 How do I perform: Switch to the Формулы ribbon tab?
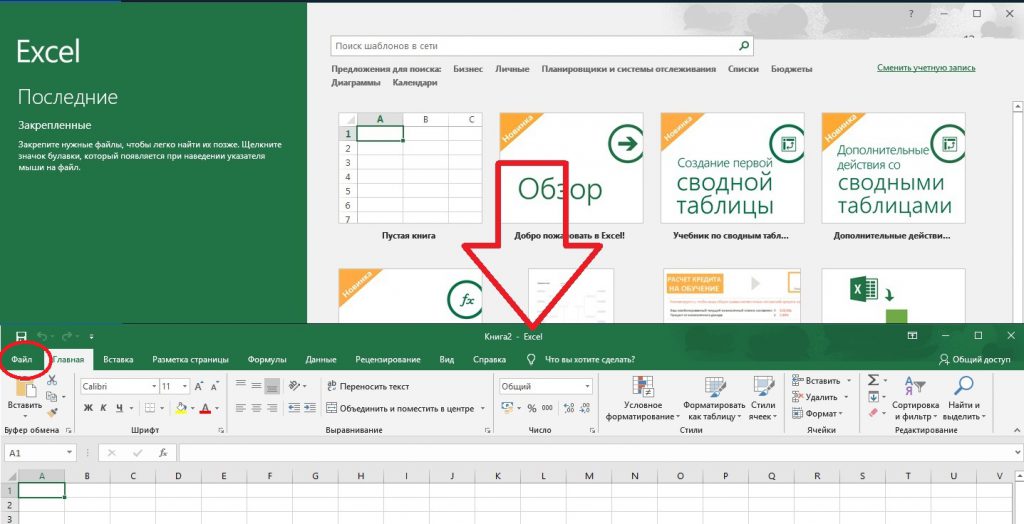267,359
